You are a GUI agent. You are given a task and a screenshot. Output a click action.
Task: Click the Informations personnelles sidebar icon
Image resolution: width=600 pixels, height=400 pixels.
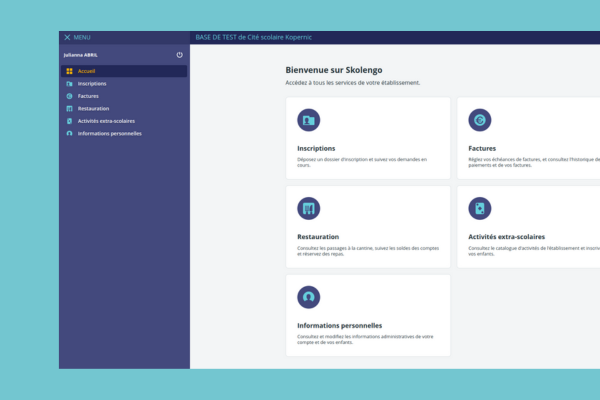click(x=69, y=134)
